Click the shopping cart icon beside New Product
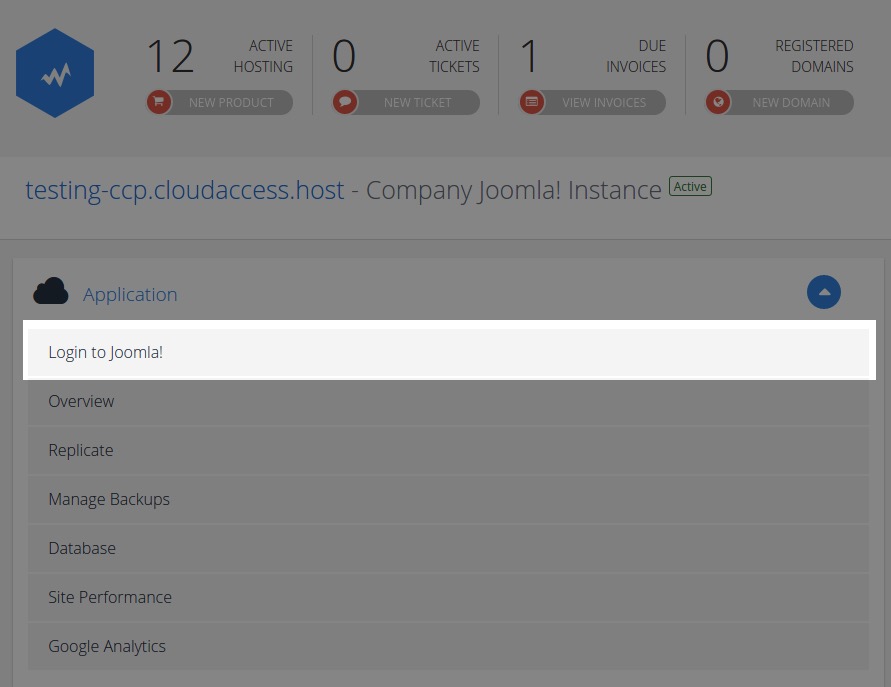The width and height of the screenshot is (891, 687). coord(159,102)
